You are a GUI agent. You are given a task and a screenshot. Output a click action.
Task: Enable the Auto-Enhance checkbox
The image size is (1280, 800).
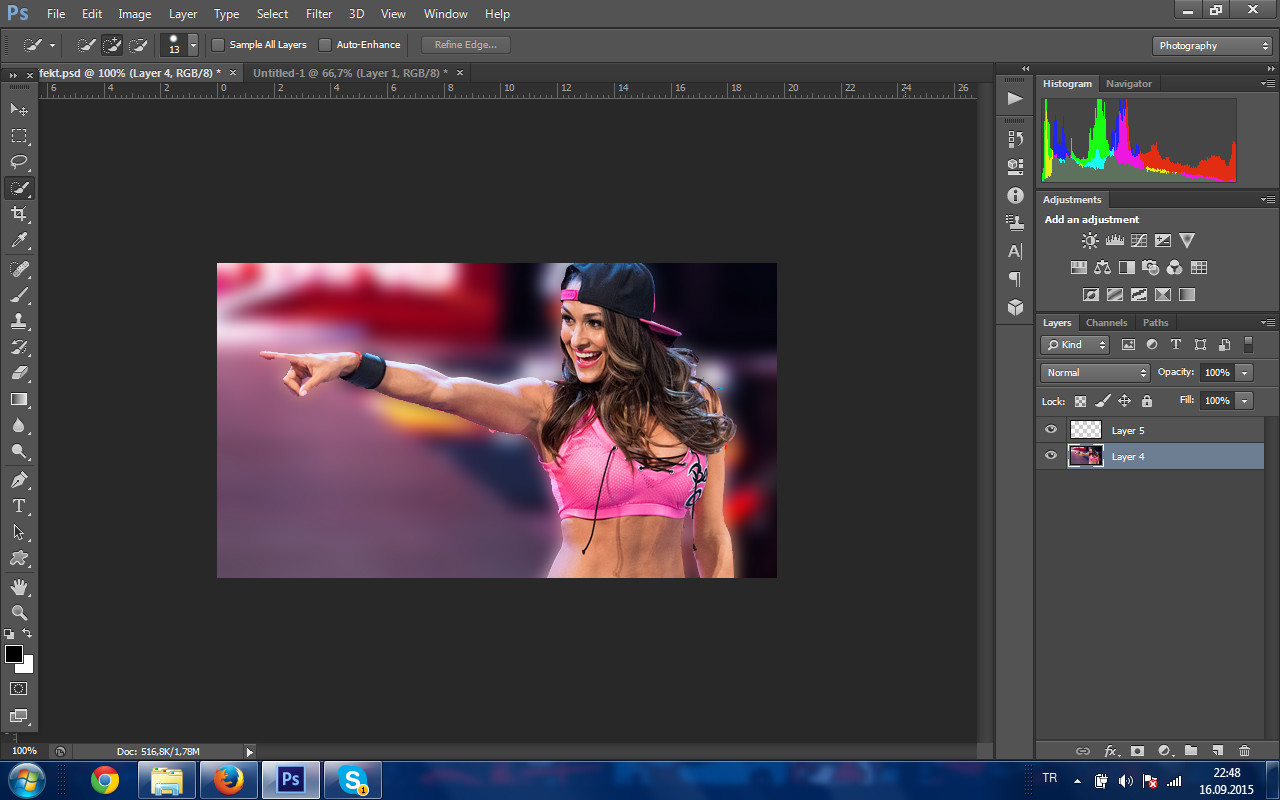pyautogui.click(x=325, y=45)
